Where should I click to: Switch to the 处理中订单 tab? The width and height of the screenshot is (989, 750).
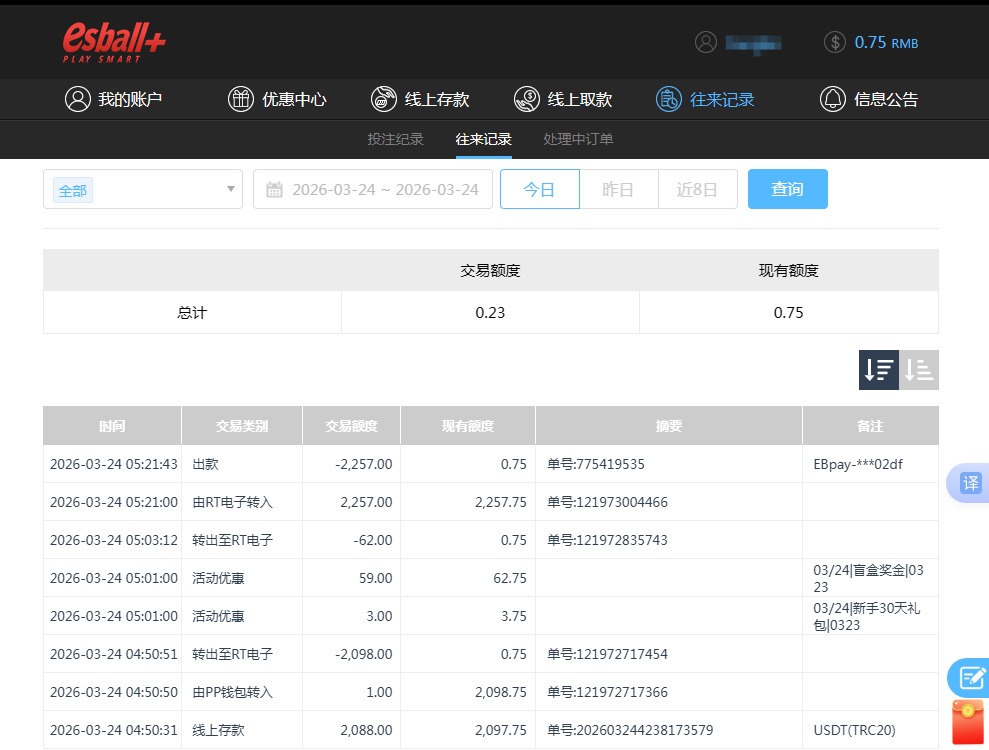tap(578, 140)
